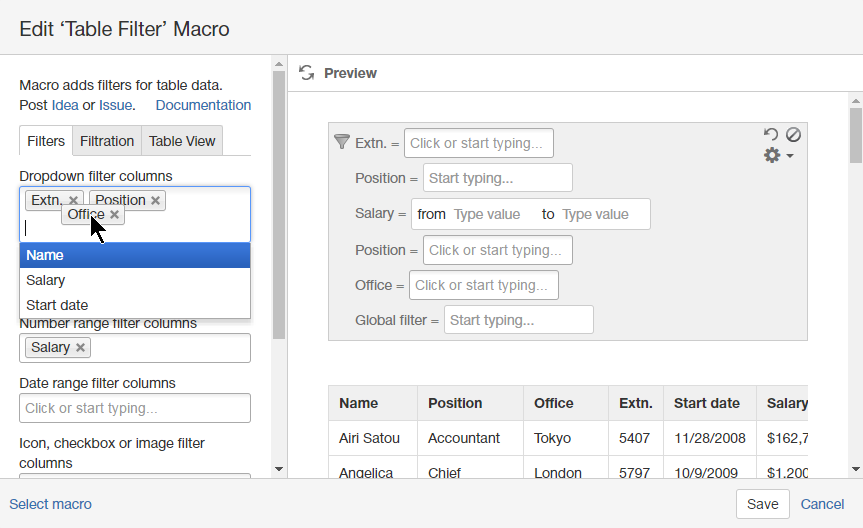Open the Documentation link

(x=203, y=105)
